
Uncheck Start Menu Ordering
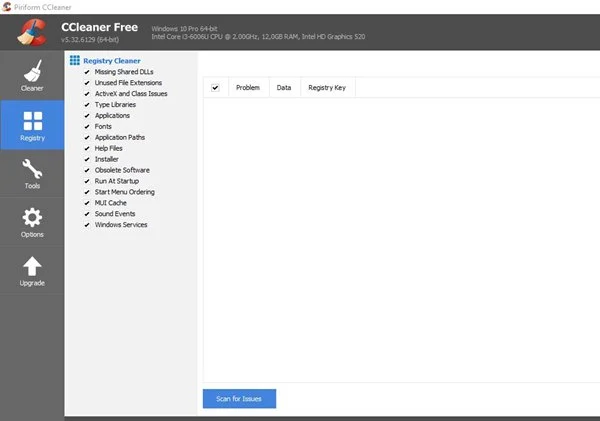(x=87, y=192)
